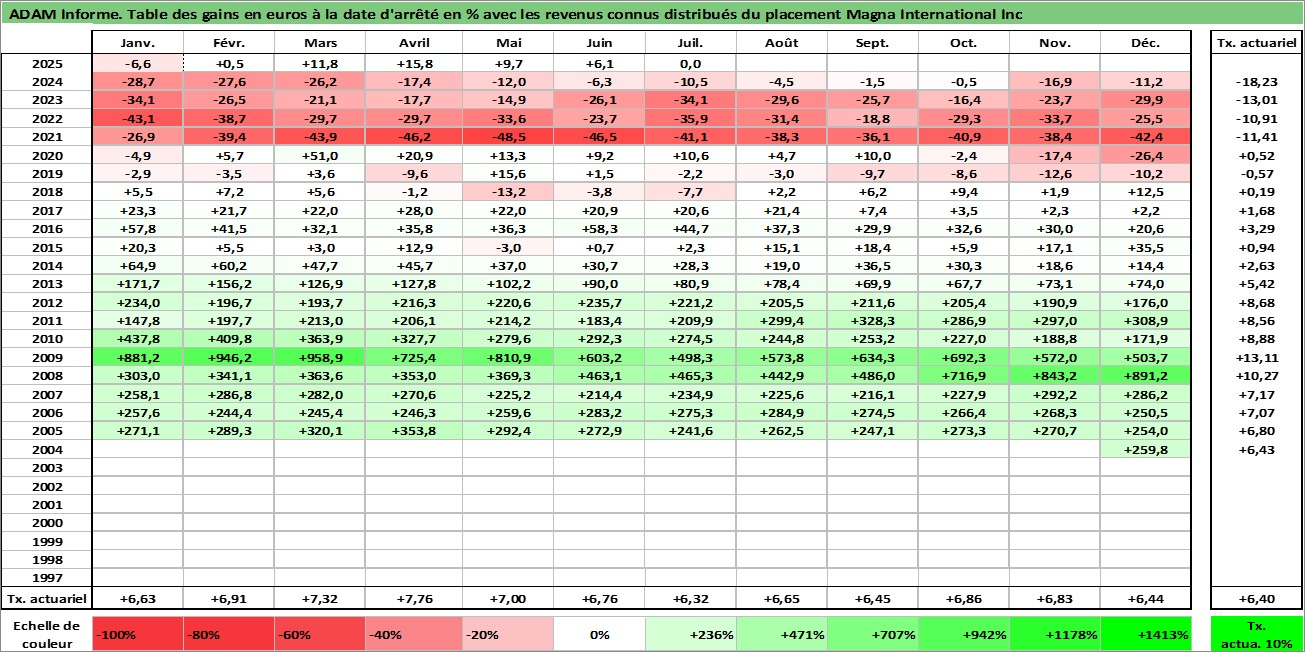The height and width of the screenshot is (652, 1305).
Task: Click 2024 actuarial rate value -18,23
Action: point(1256,82)
